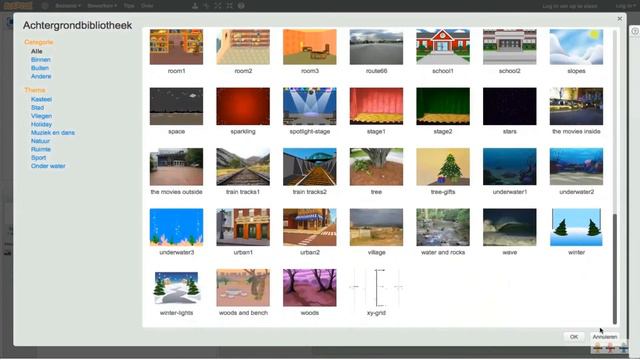The height and width of the screenshot is (360, 640).
Task: Open the Ruimte theme
Action: (x=41, y=149)
